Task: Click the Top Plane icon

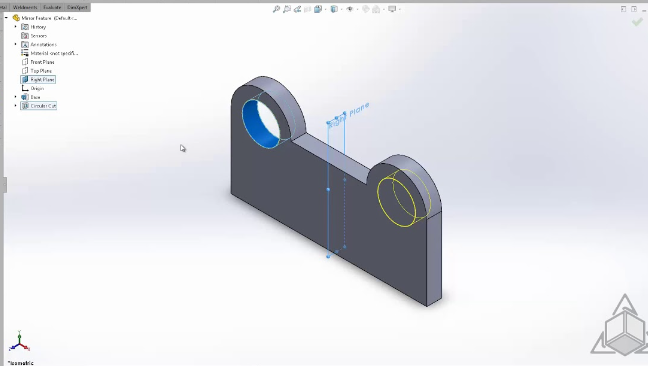Action: pyautogui.click(x=25, y=71)
